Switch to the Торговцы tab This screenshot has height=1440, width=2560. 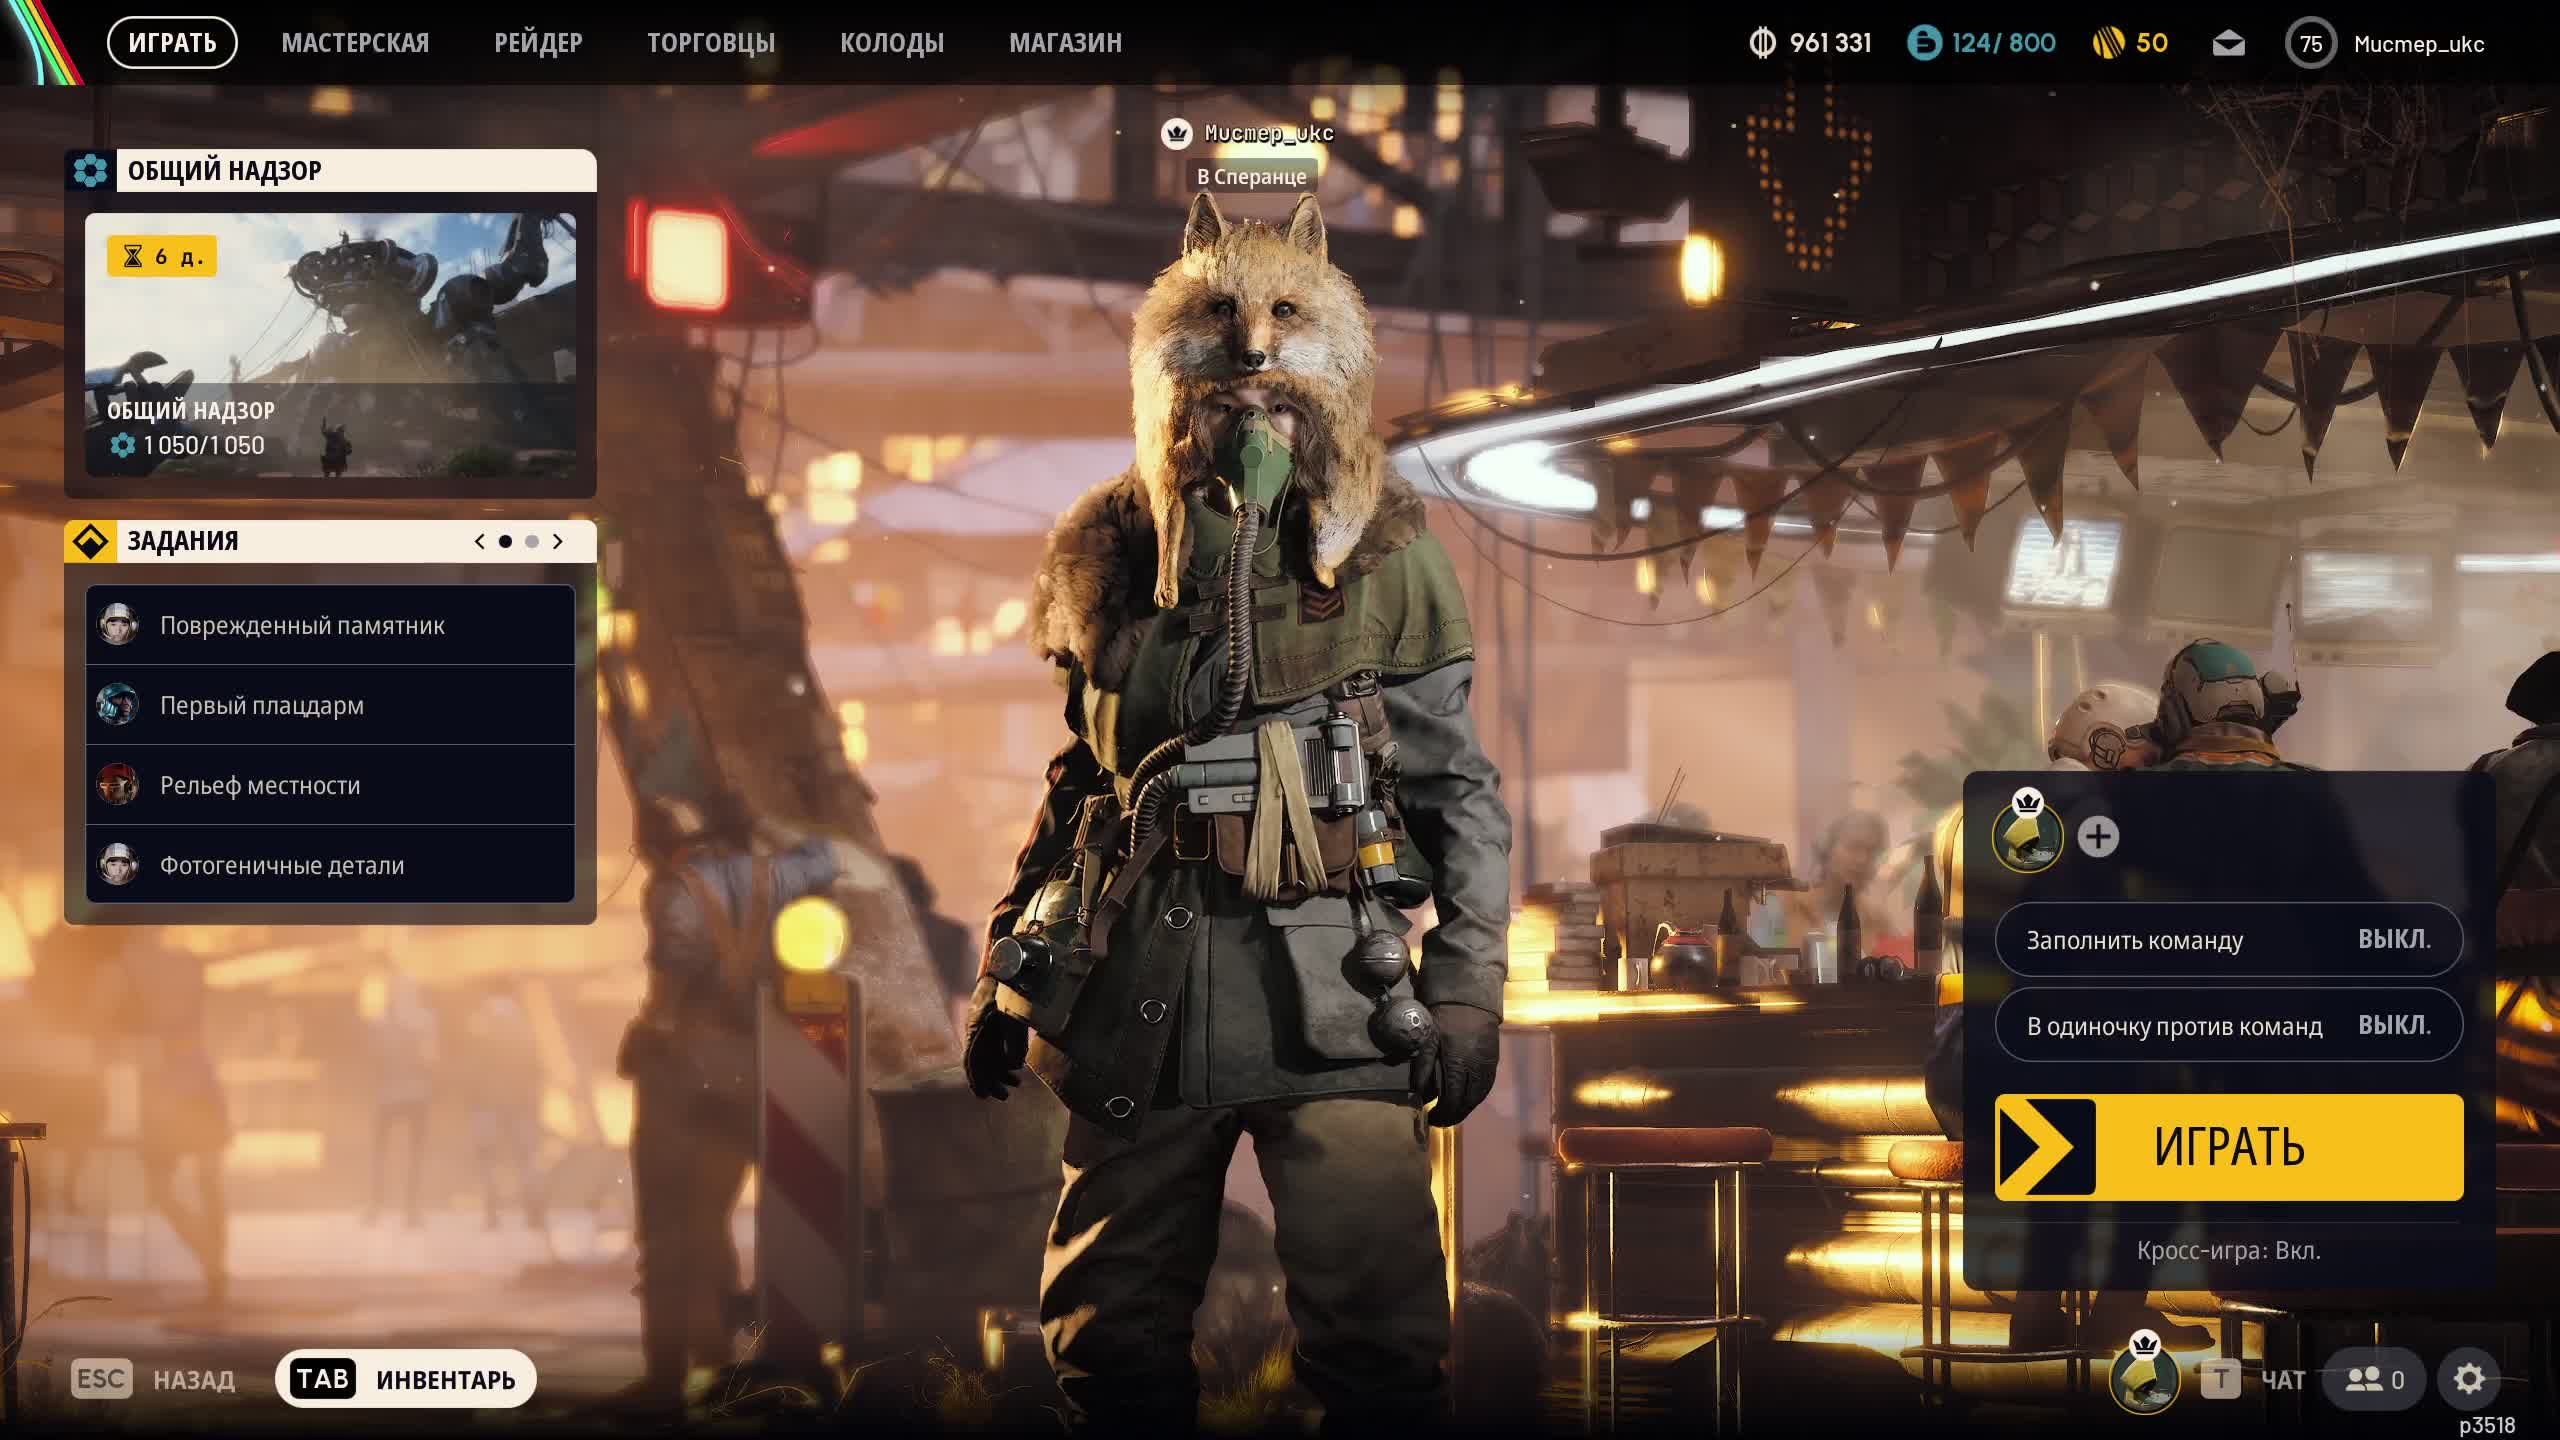[x=710, y=43]
